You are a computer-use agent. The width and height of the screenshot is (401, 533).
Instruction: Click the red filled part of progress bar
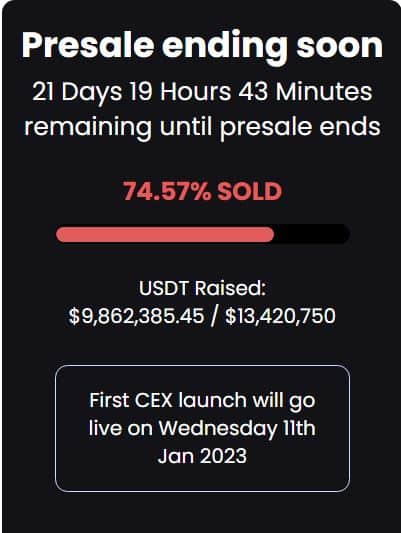tap(165, 234)
